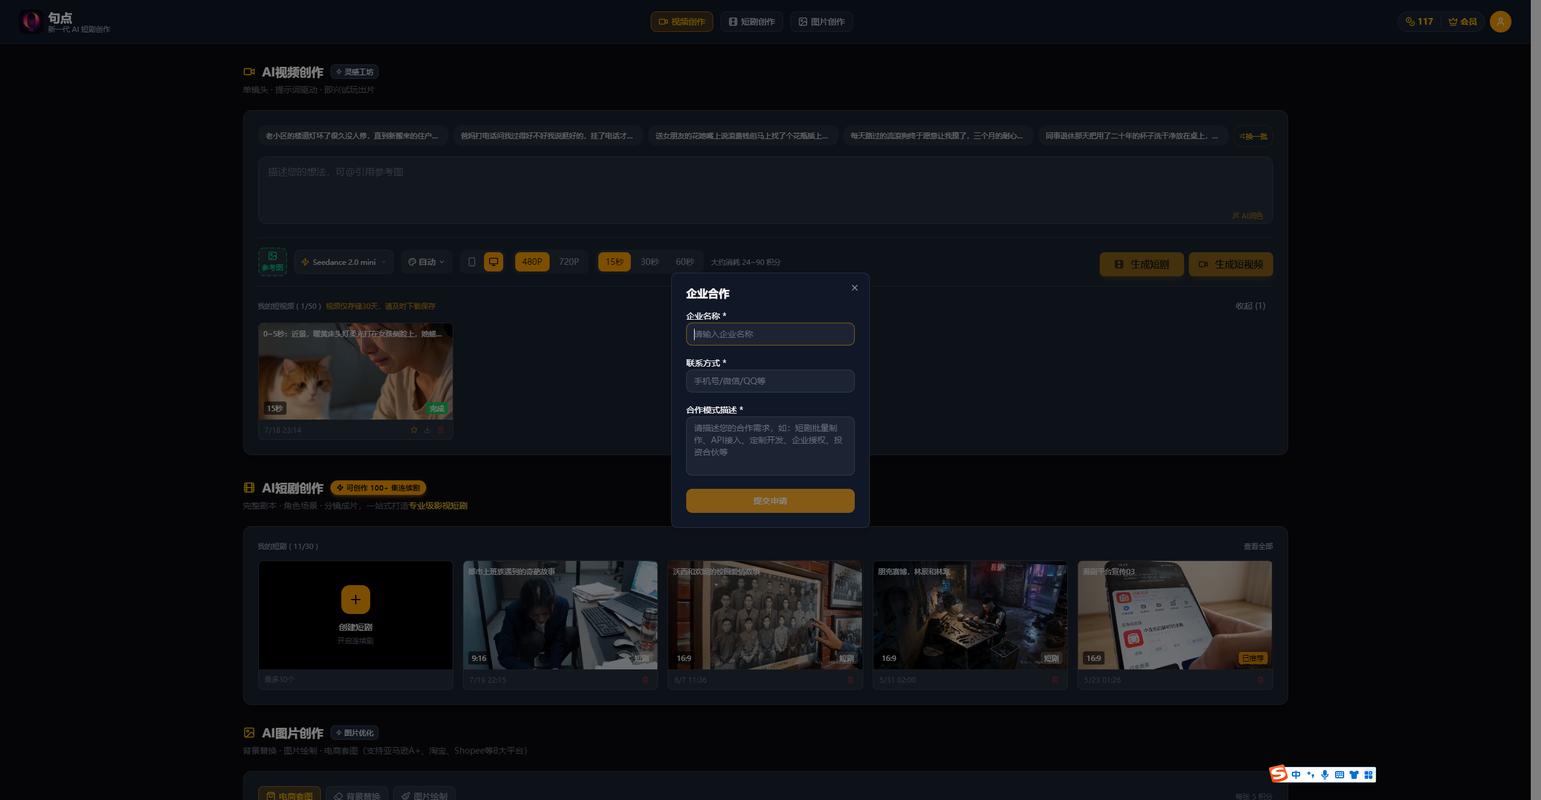Select the 电商套图 tab
1541x800 pixels.
coord(290,796)
